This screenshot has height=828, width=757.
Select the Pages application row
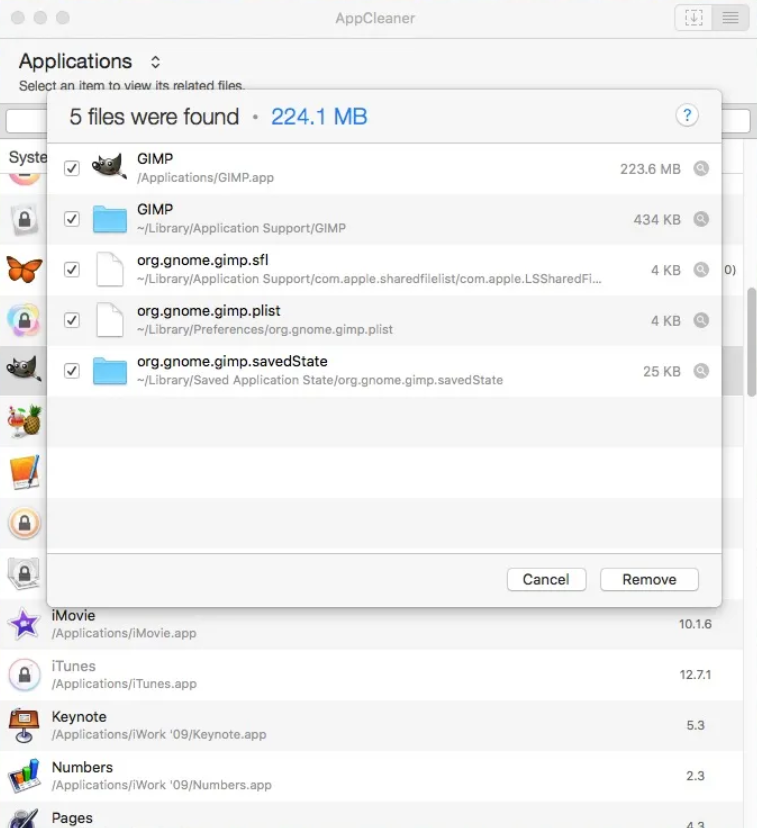pyautogui.click(x=372, y=815)
